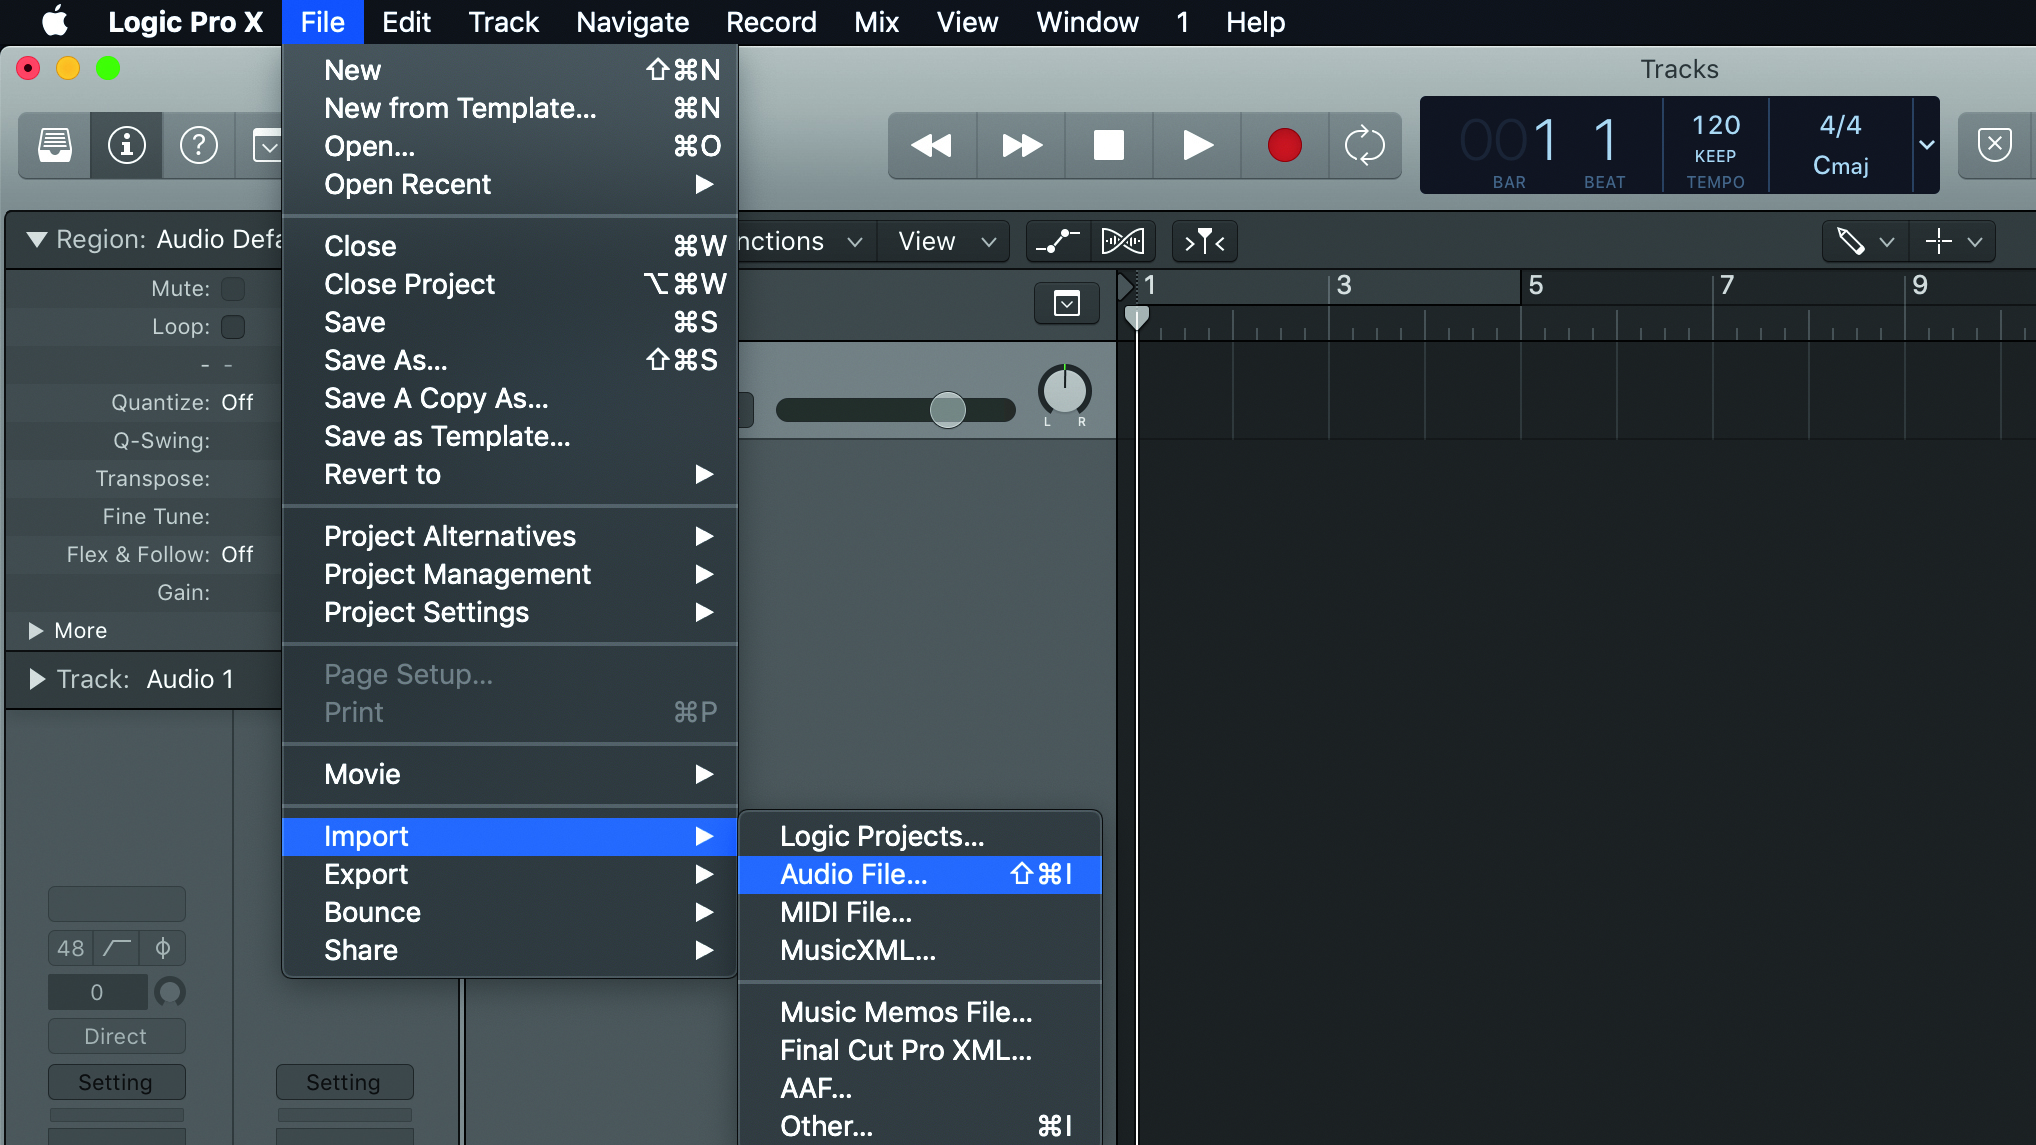Screen dimensions: 2036x1145
Task: Click the Rewind transport button
Action: point(932,146)
